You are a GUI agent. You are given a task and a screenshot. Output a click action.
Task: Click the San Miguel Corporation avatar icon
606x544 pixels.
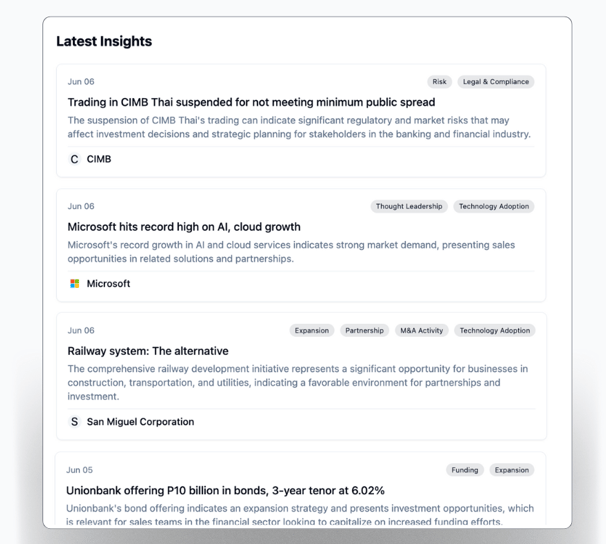tap(74, 422)
